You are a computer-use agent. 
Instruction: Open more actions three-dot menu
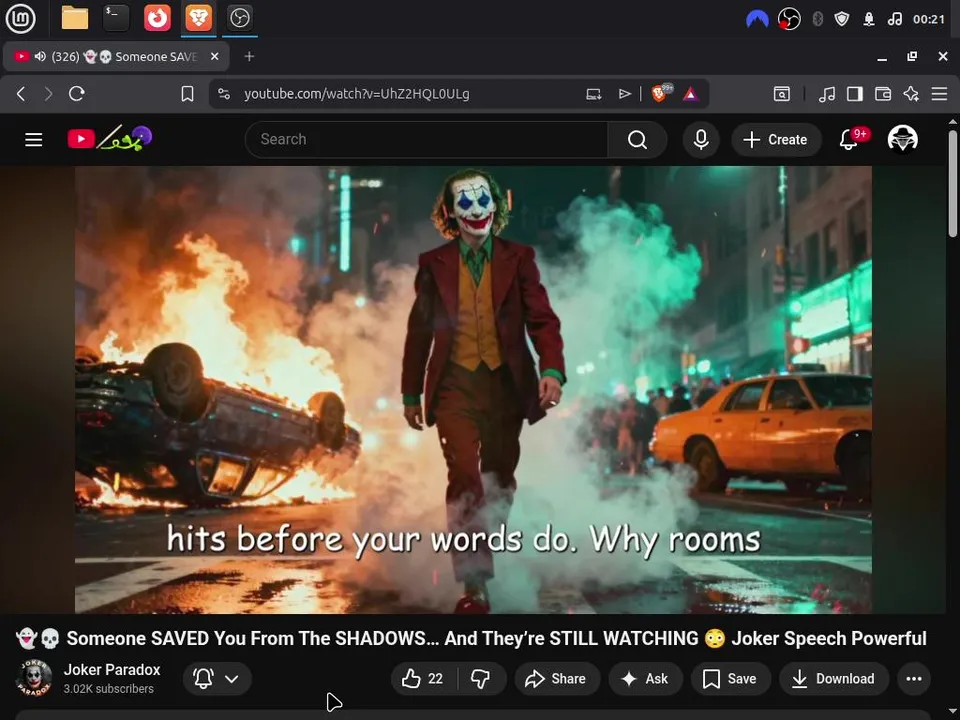[x=914, y=678]
